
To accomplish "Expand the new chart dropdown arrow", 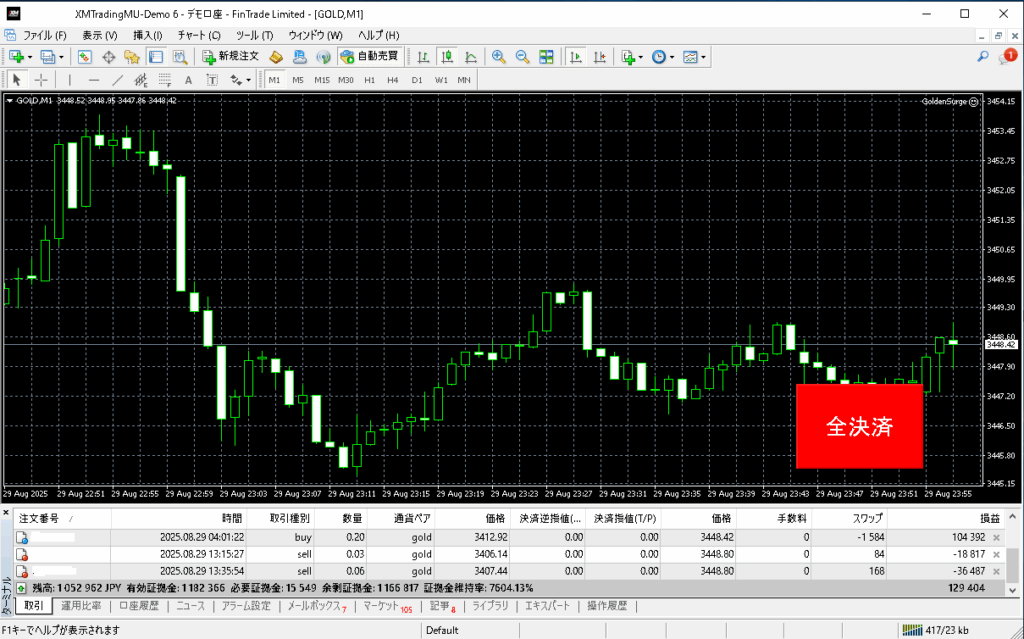I will [31, 57].
